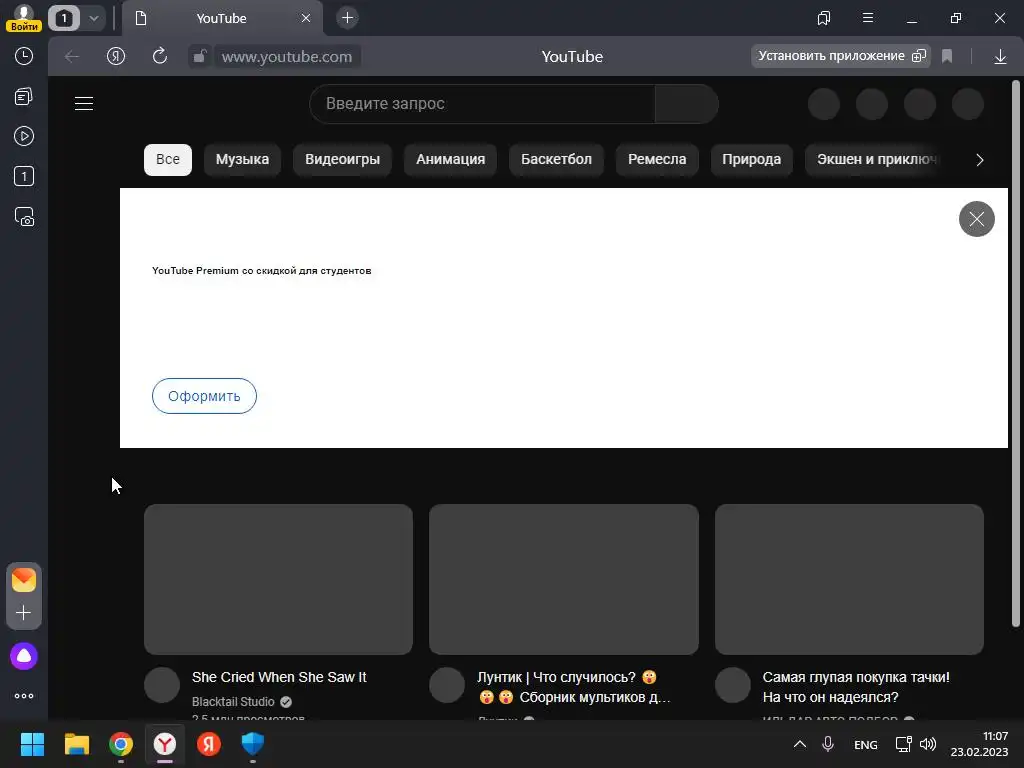The width and height of the screenshot is (1024, 768).
Task: Click Самая глупая покупка тачки title
Action: tap(856, 687)
